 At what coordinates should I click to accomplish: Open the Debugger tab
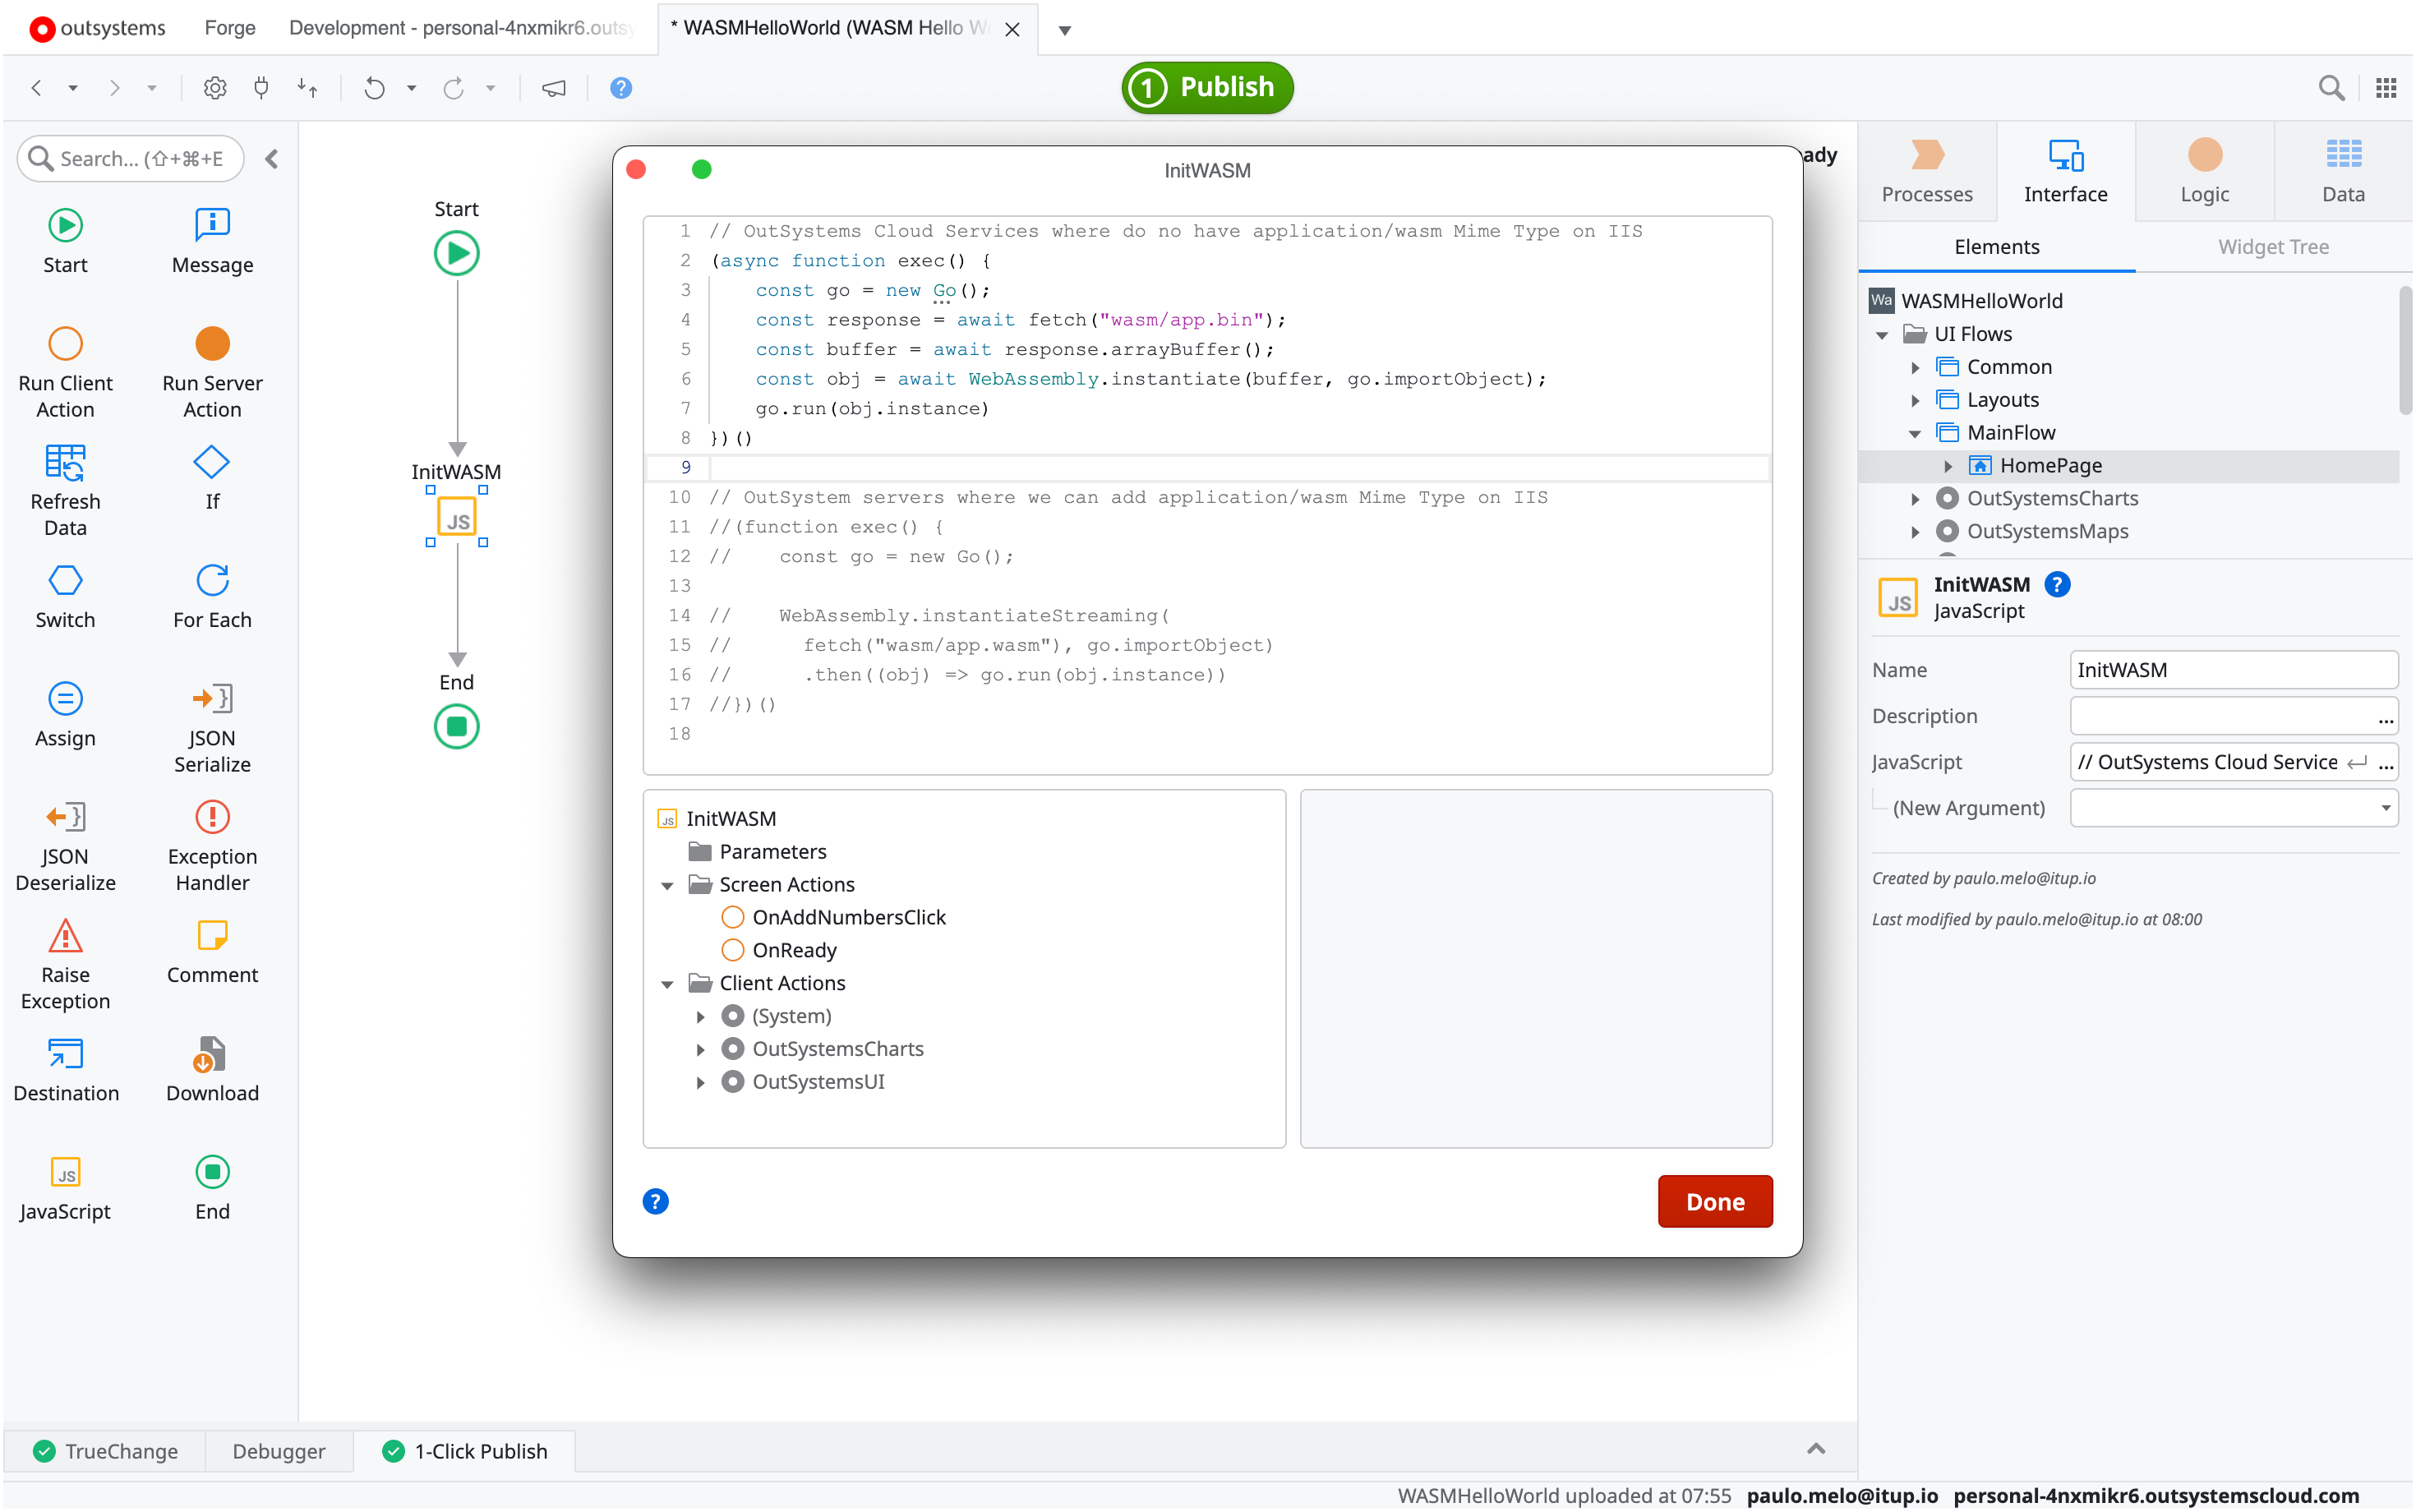pos(279,1451)
